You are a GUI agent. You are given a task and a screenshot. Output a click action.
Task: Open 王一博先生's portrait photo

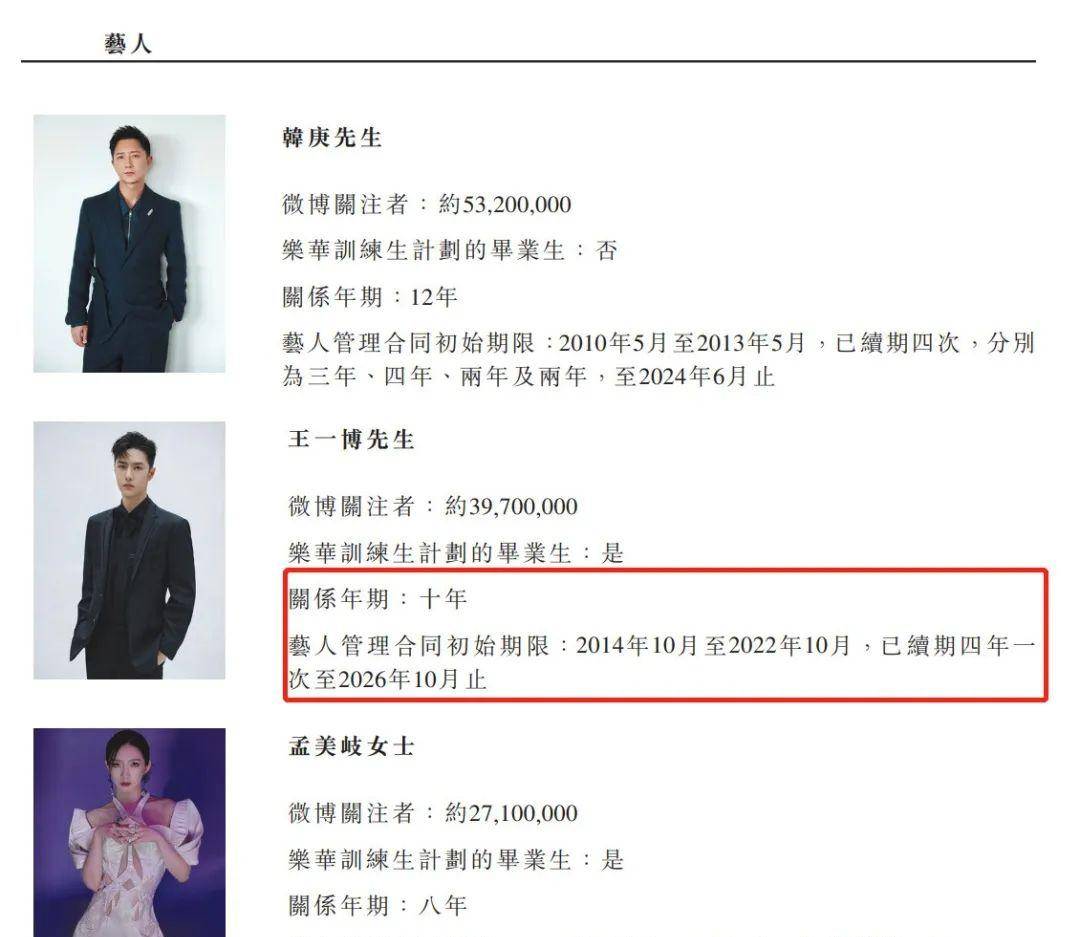tap(129, 550)
